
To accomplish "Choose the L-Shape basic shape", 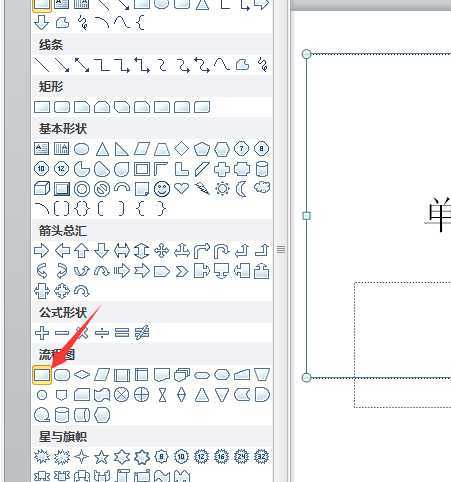I will (x=182, y=169).
